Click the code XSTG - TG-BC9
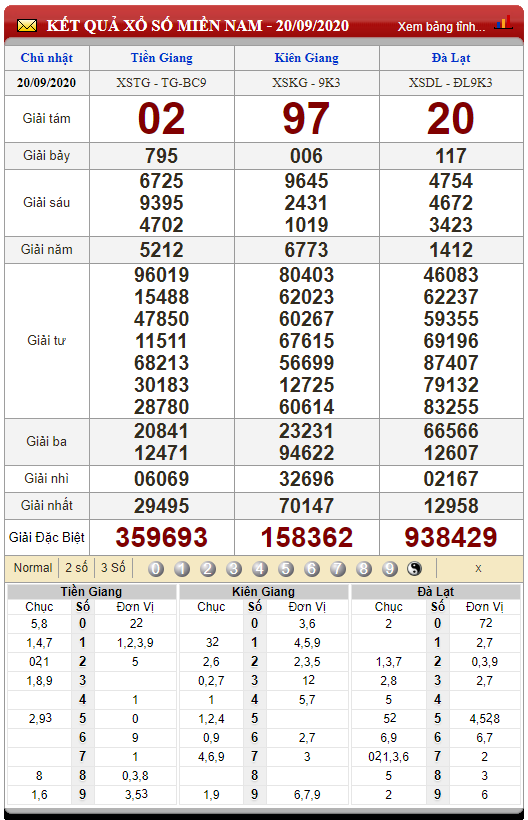Viewport: 528px width, 820px height. (162, 83)
